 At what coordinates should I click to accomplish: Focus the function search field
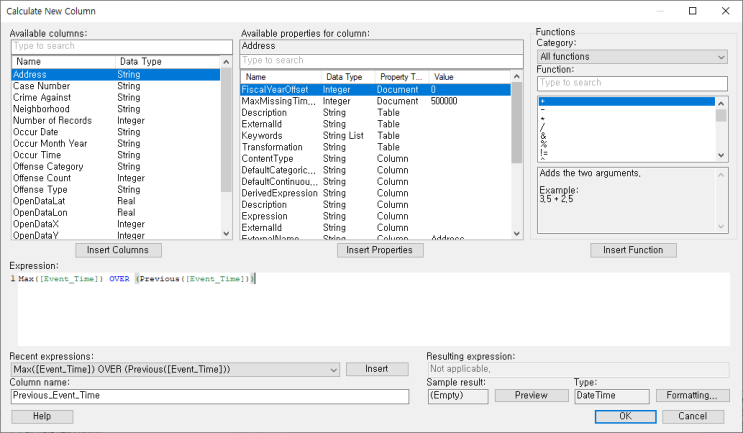[x=631, y=82]
